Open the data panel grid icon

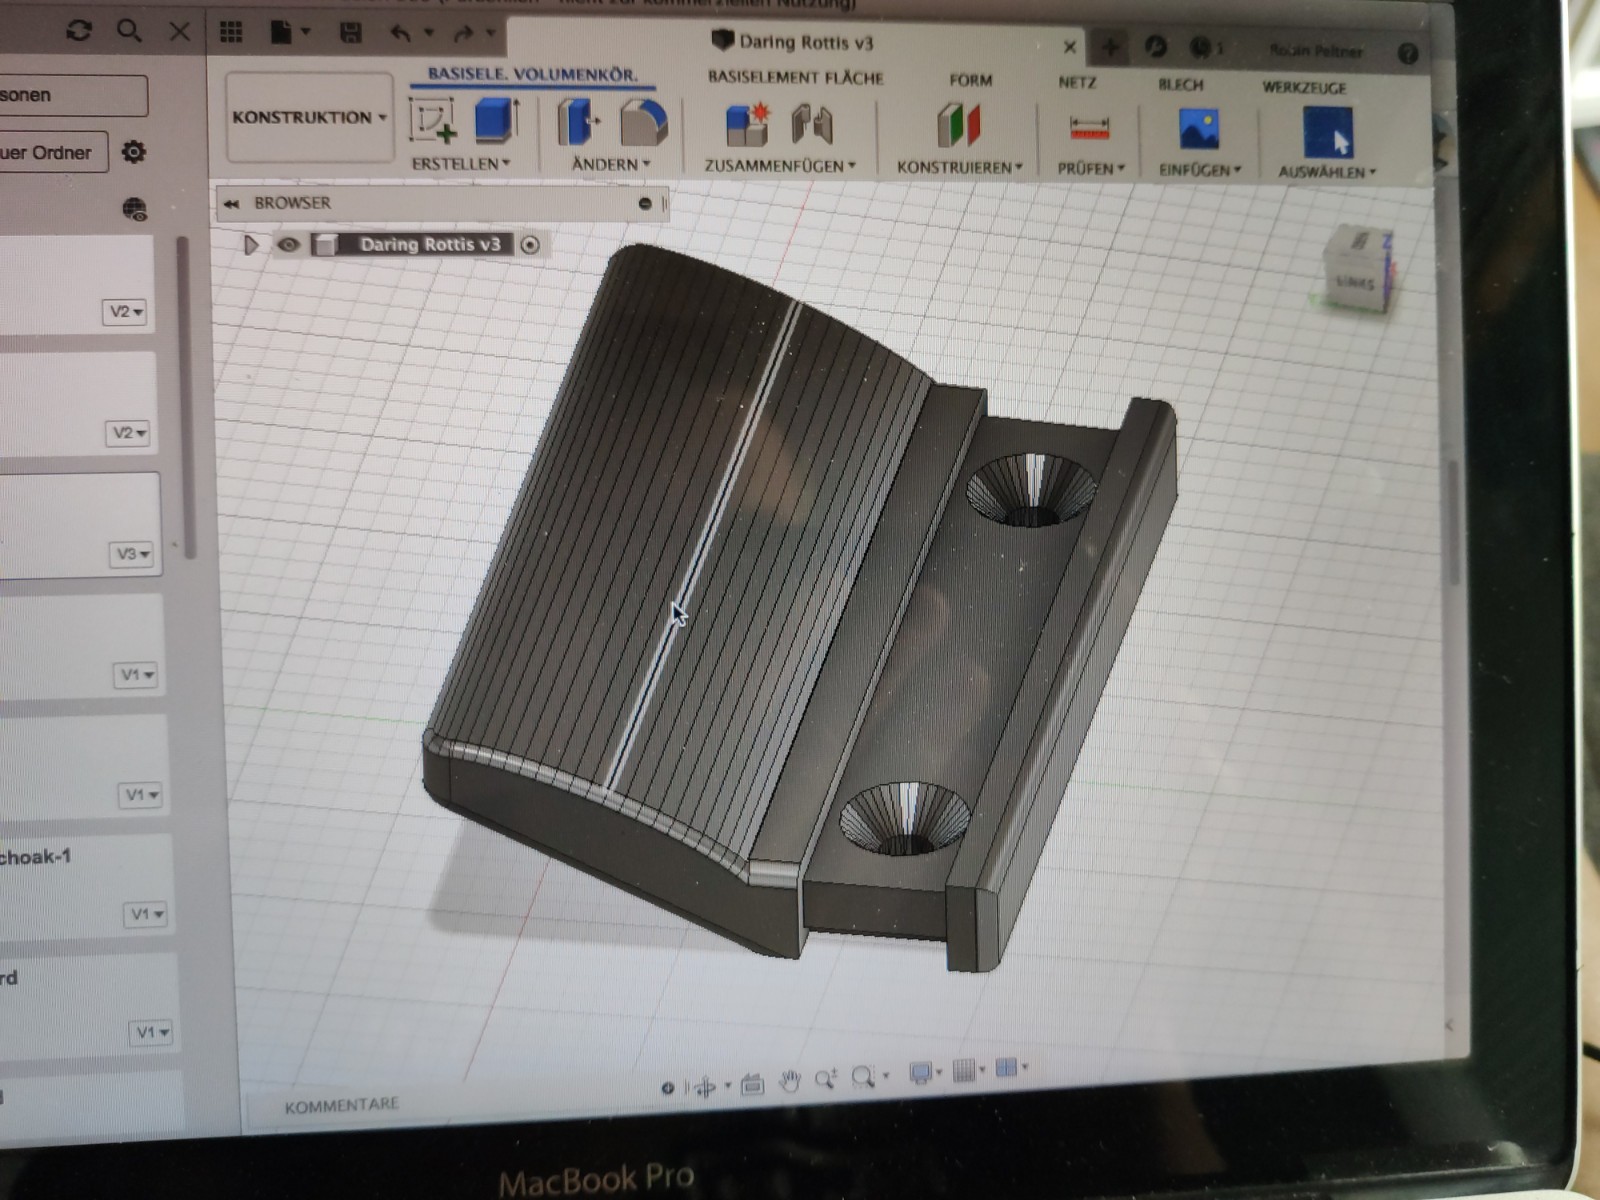pos(231,32)
